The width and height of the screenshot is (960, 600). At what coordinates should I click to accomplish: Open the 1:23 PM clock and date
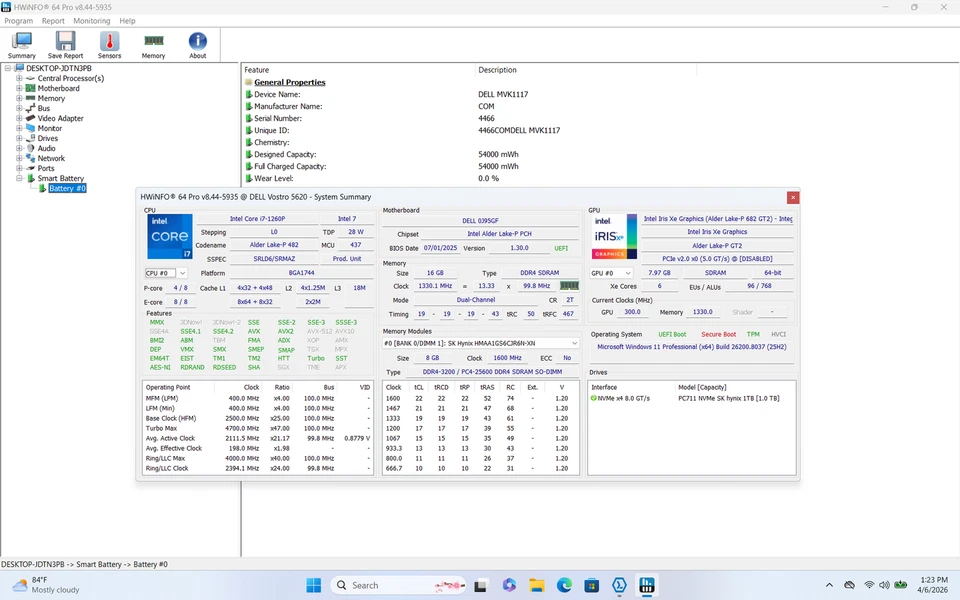[934, 585]
